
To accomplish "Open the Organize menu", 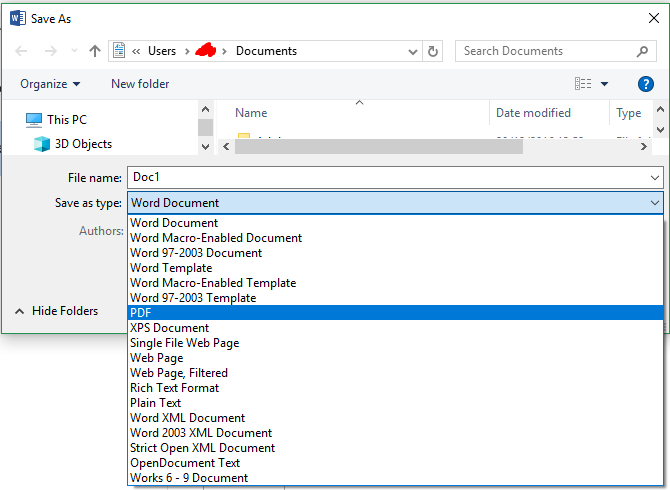I will (50, 84).
